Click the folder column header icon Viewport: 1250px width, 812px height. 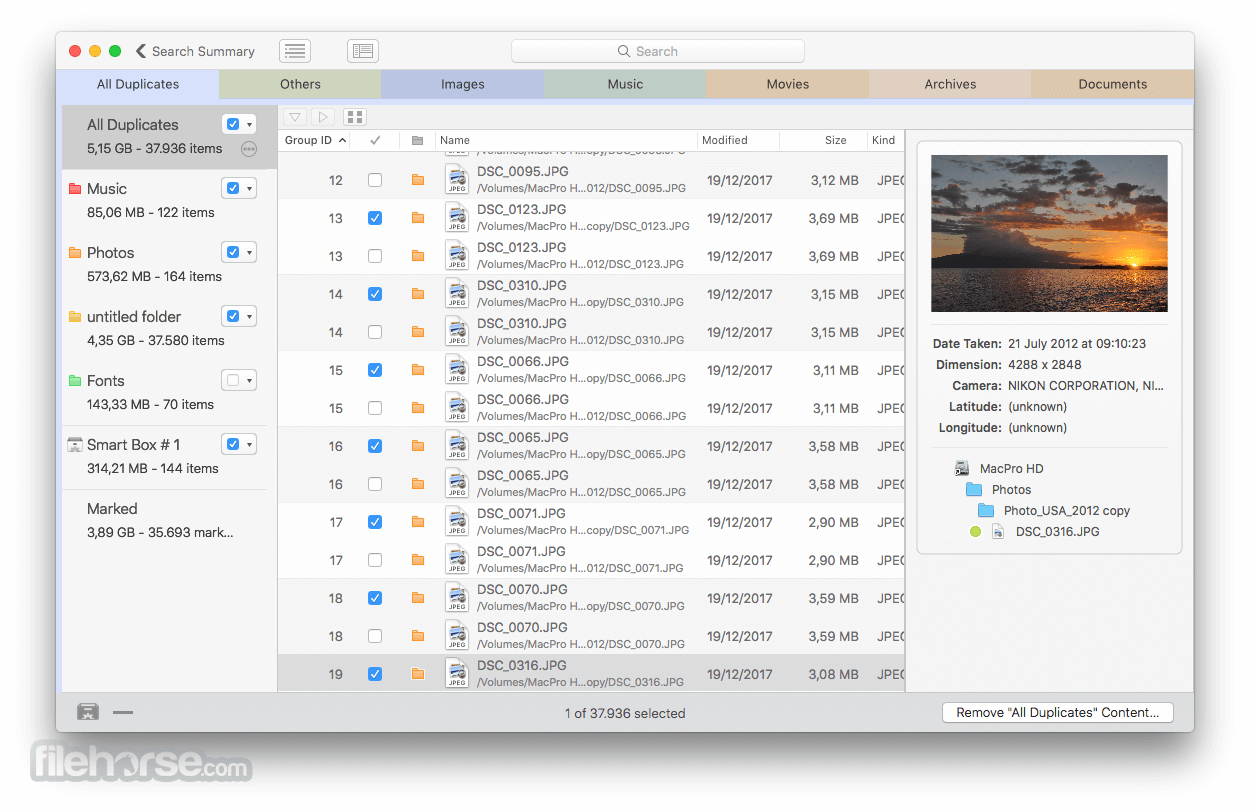[x=417, y=140]
